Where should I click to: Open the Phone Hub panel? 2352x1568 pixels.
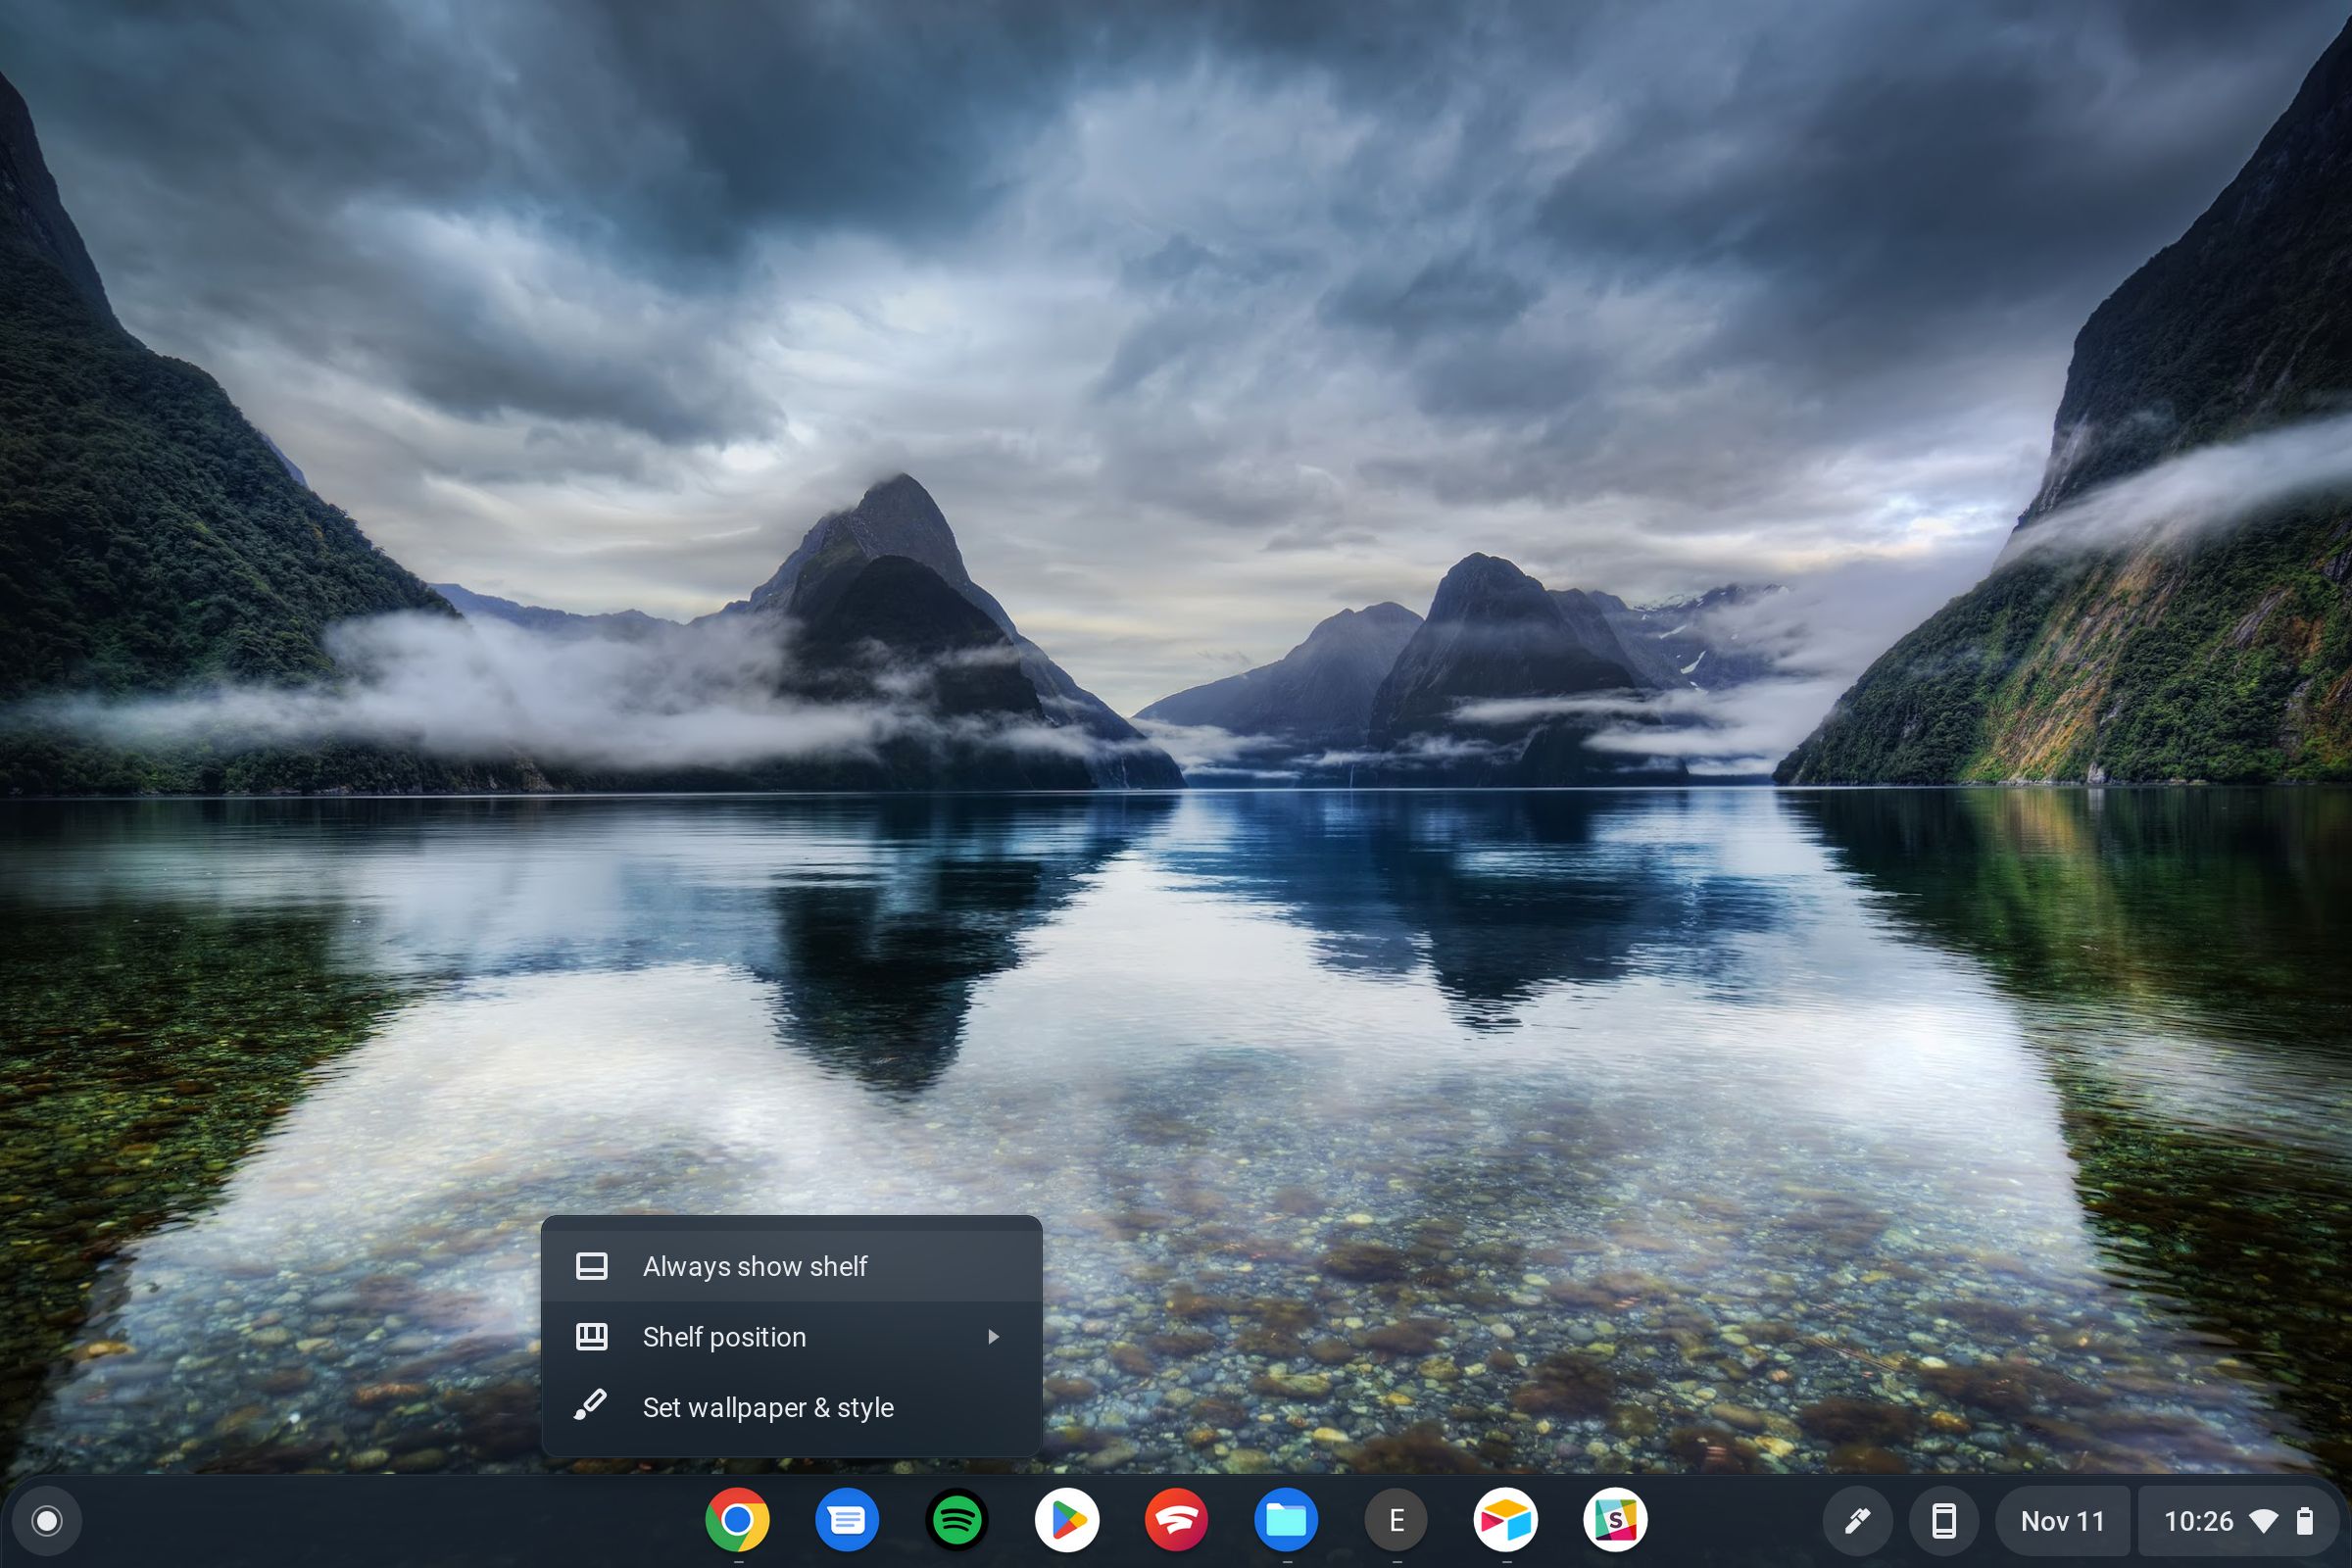[1946, 1521]
